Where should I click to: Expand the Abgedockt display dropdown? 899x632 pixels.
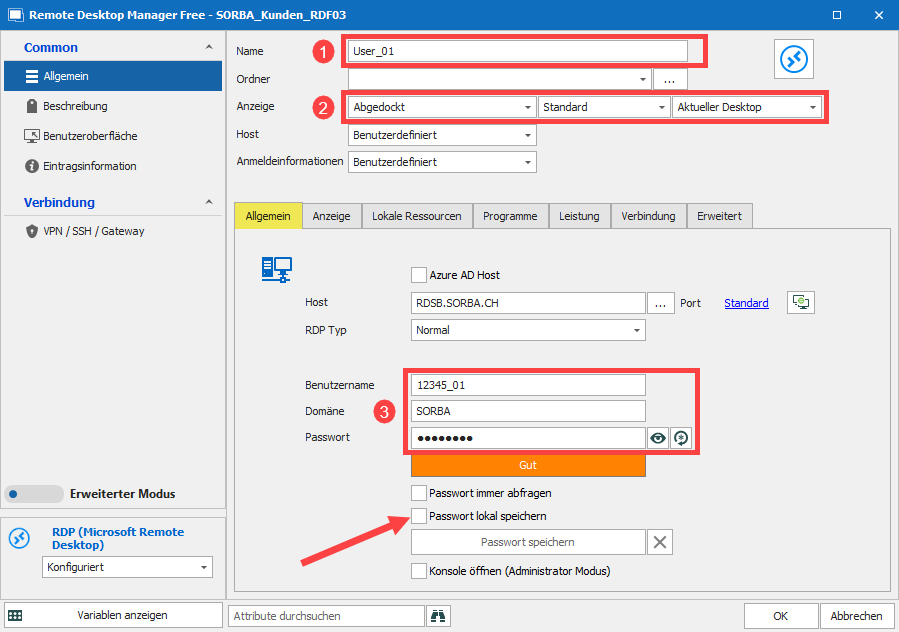click(442, 107)
